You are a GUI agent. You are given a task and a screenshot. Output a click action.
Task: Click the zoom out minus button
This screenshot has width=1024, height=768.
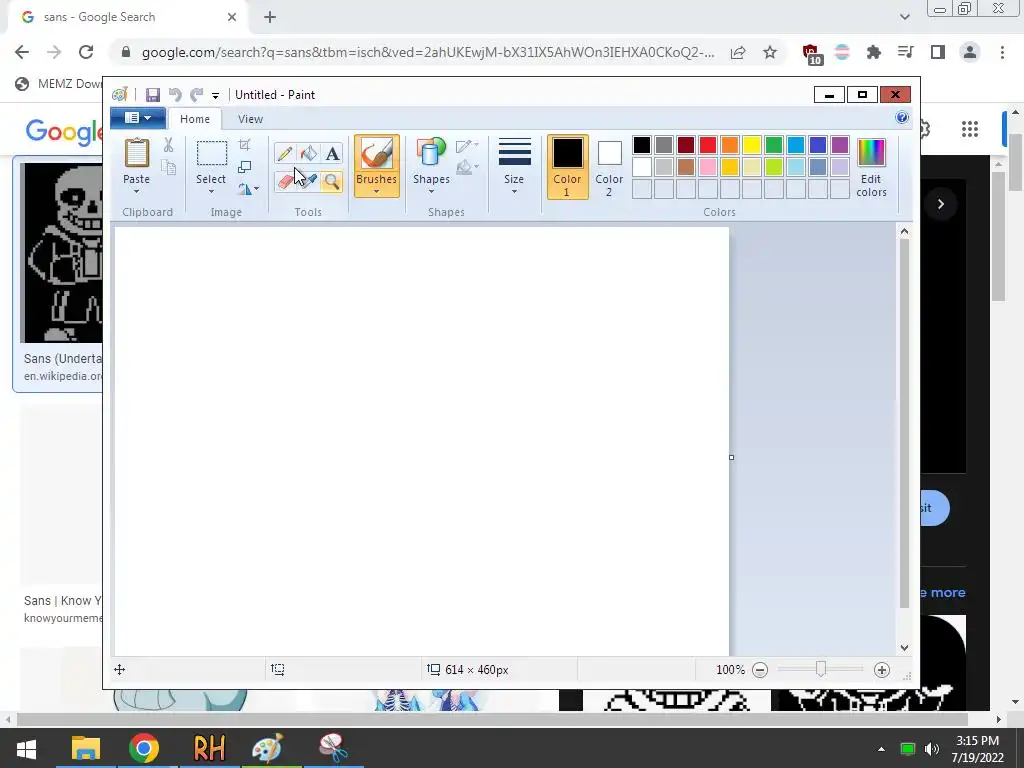760,669
